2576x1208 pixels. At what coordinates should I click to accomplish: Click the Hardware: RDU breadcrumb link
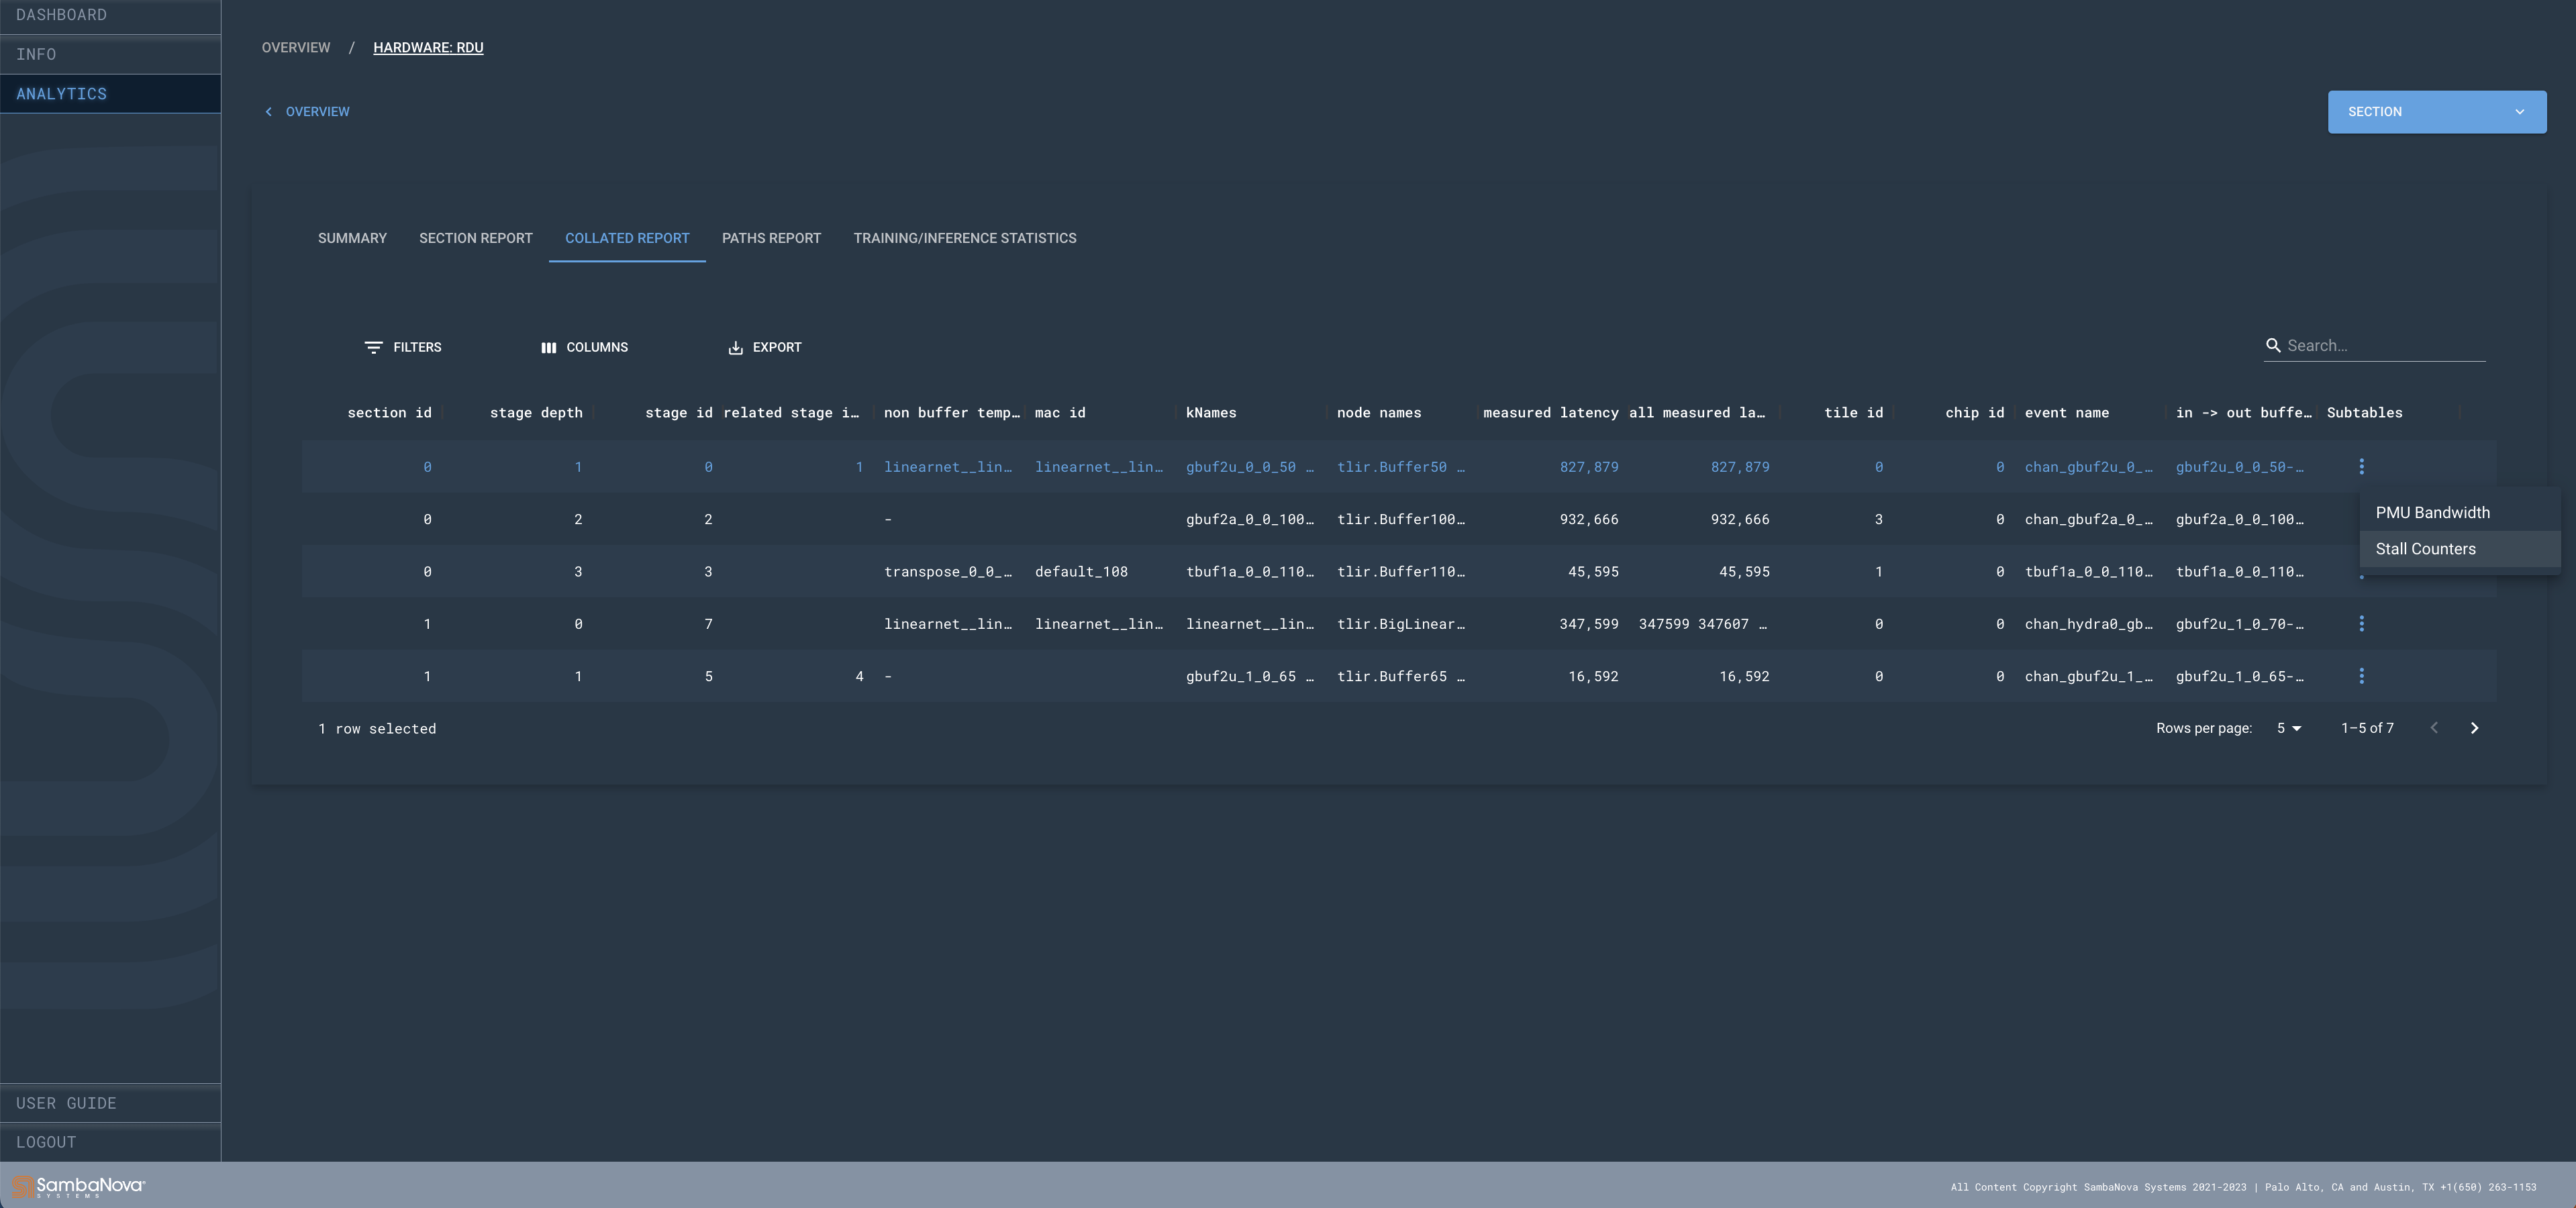428,47
